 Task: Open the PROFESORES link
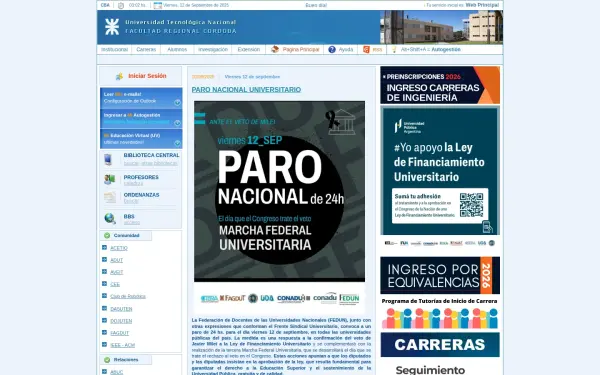click(141, 177)
